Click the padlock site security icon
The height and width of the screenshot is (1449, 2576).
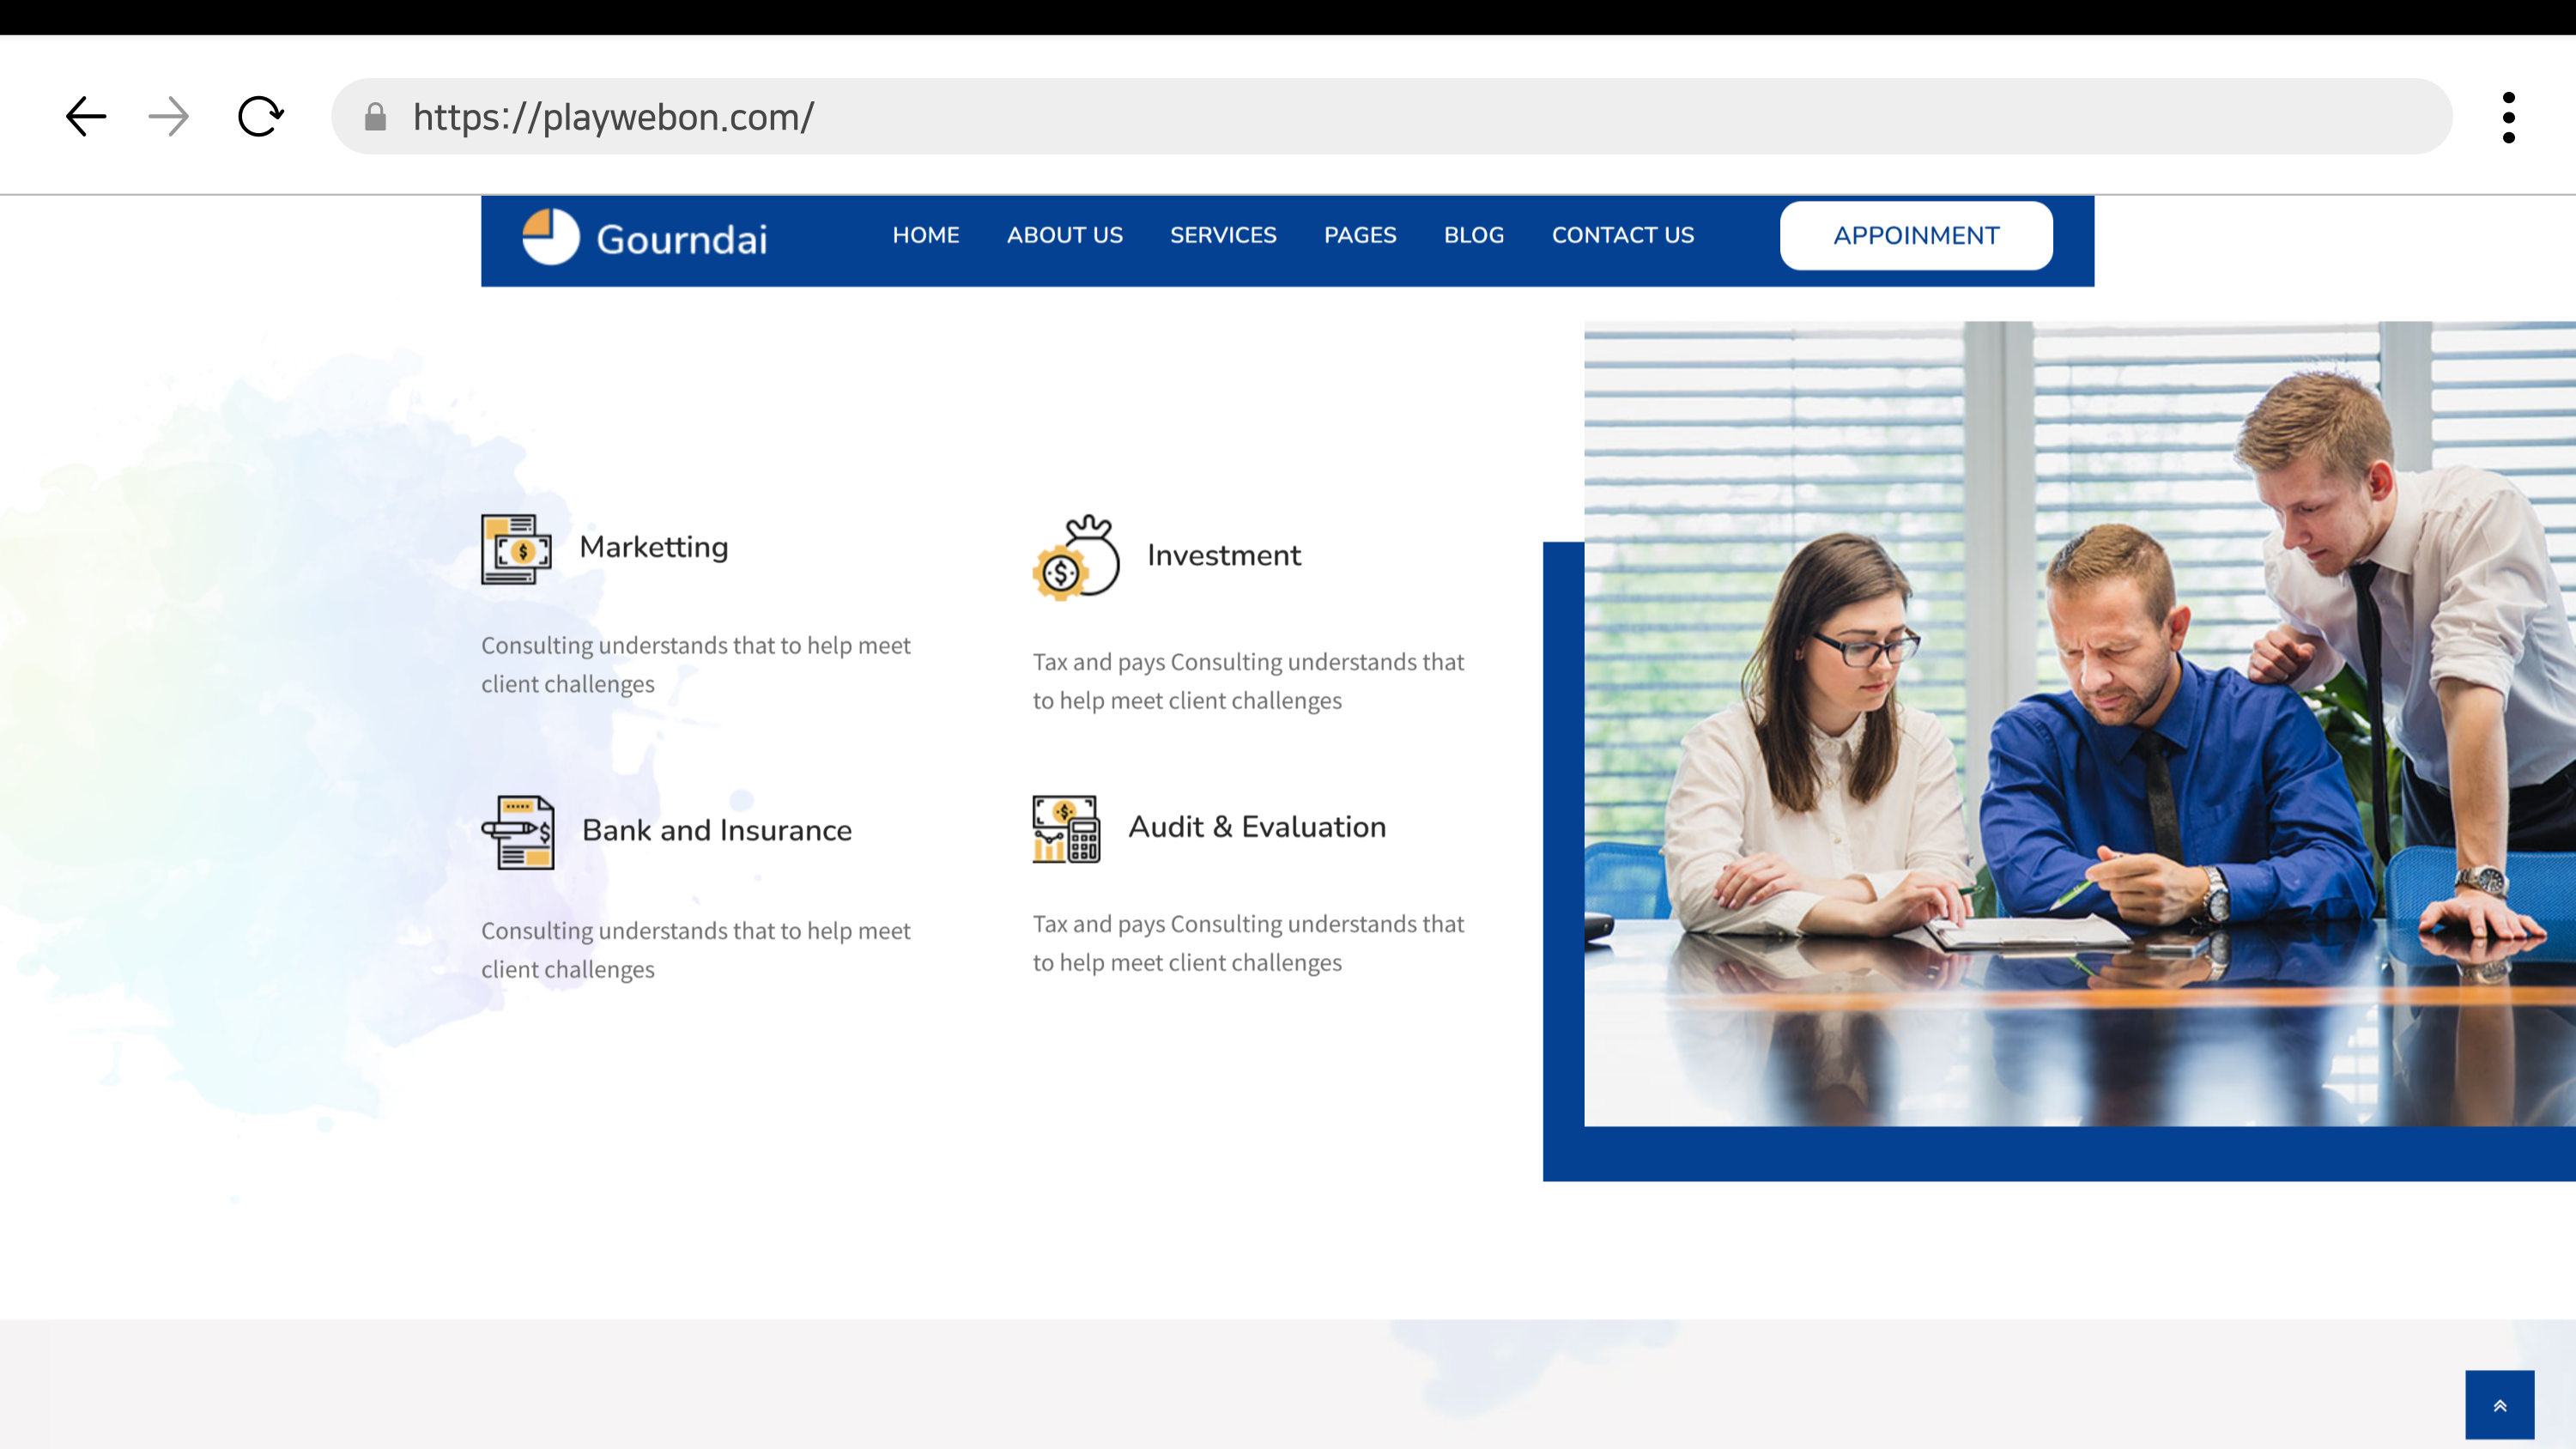(x=375, y=117)
